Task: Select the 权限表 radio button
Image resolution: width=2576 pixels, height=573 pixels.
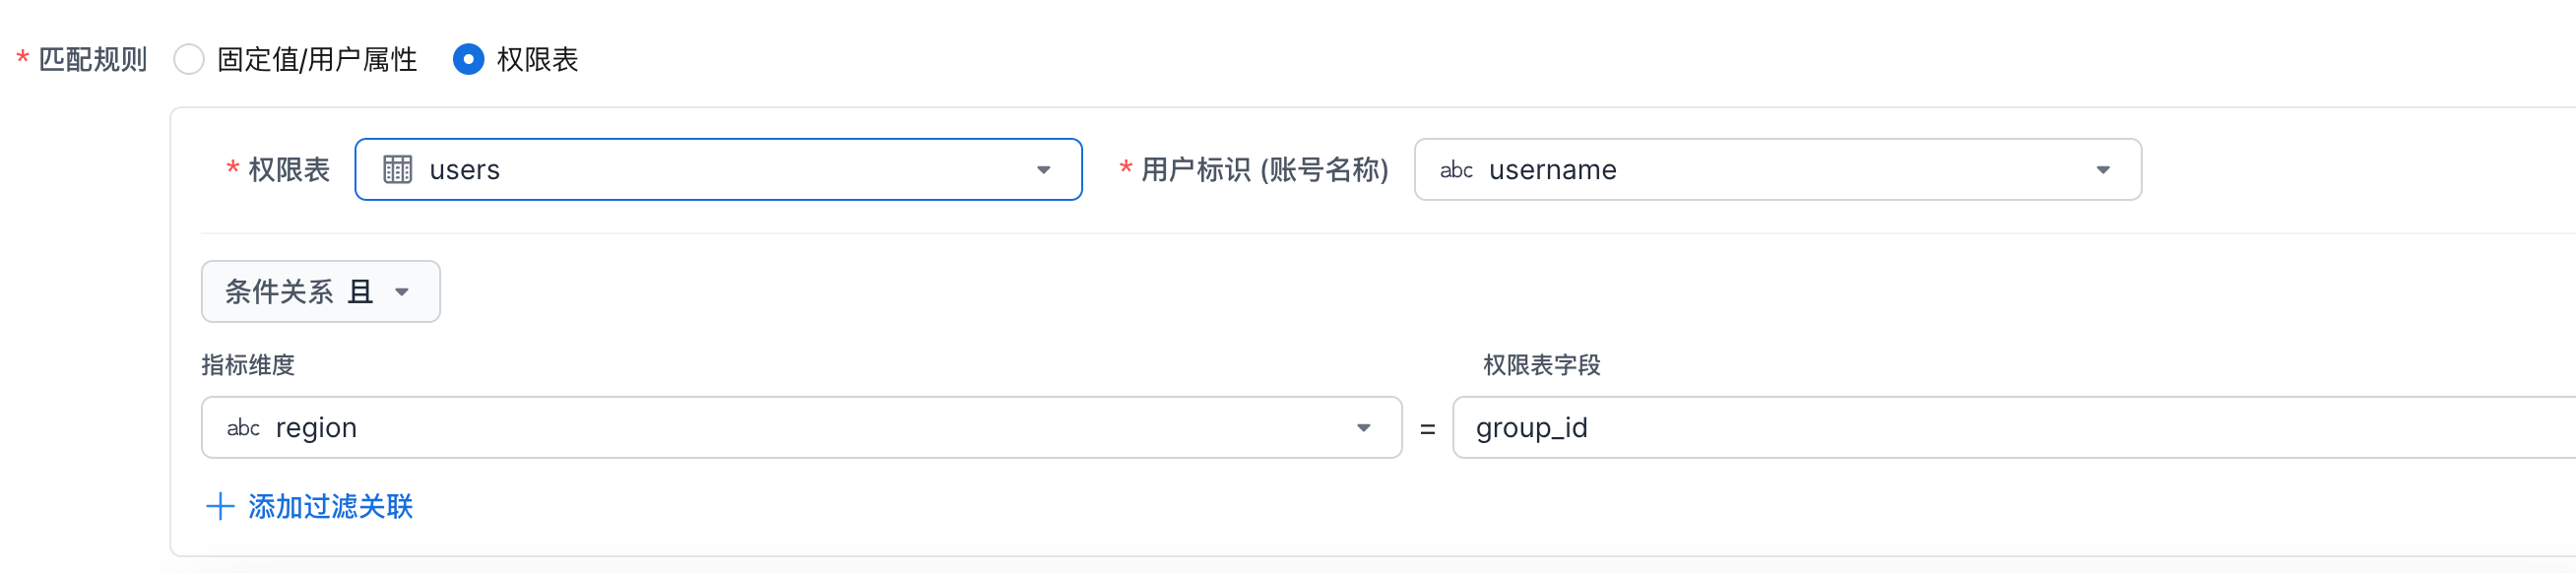Action: [468, 60]
